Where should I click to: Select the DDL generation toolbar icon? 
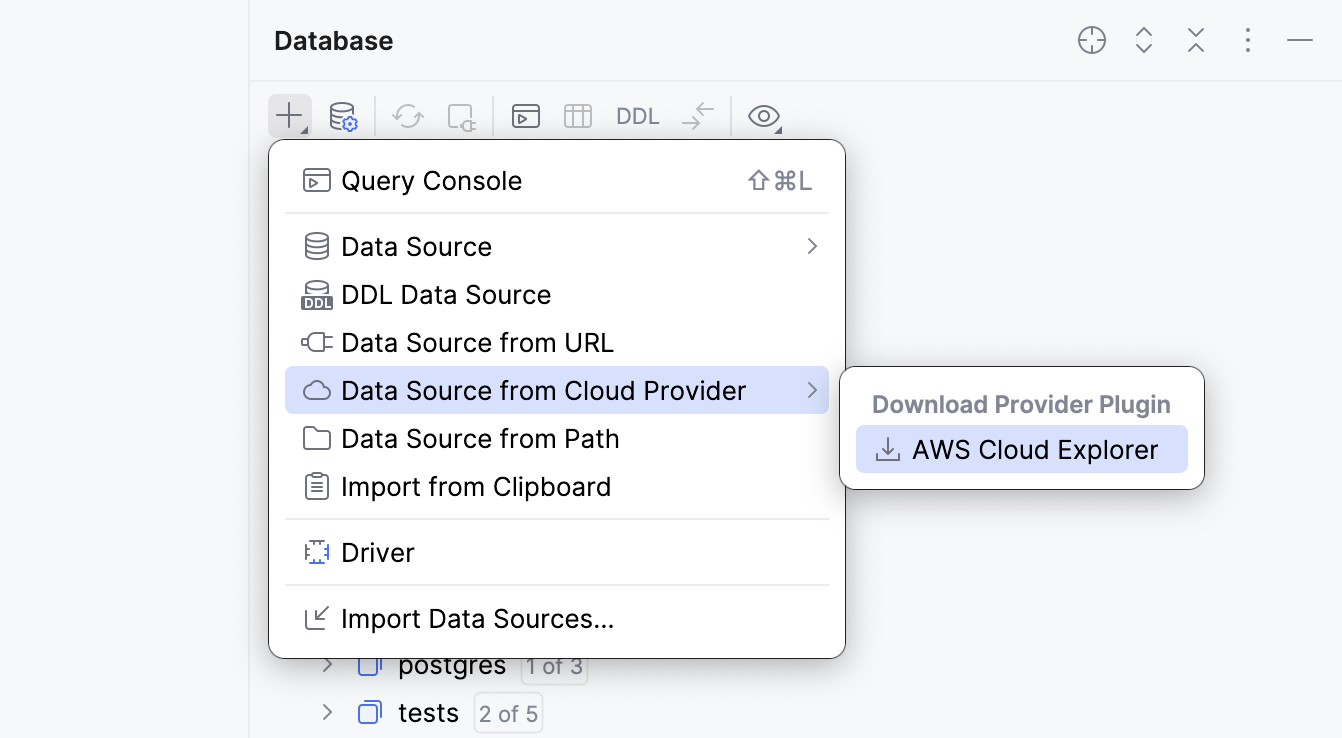(637, 116)
